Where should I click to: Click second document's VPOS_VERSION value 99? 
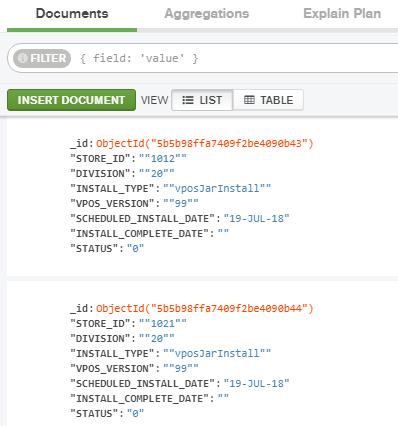[x=181, y=369]
